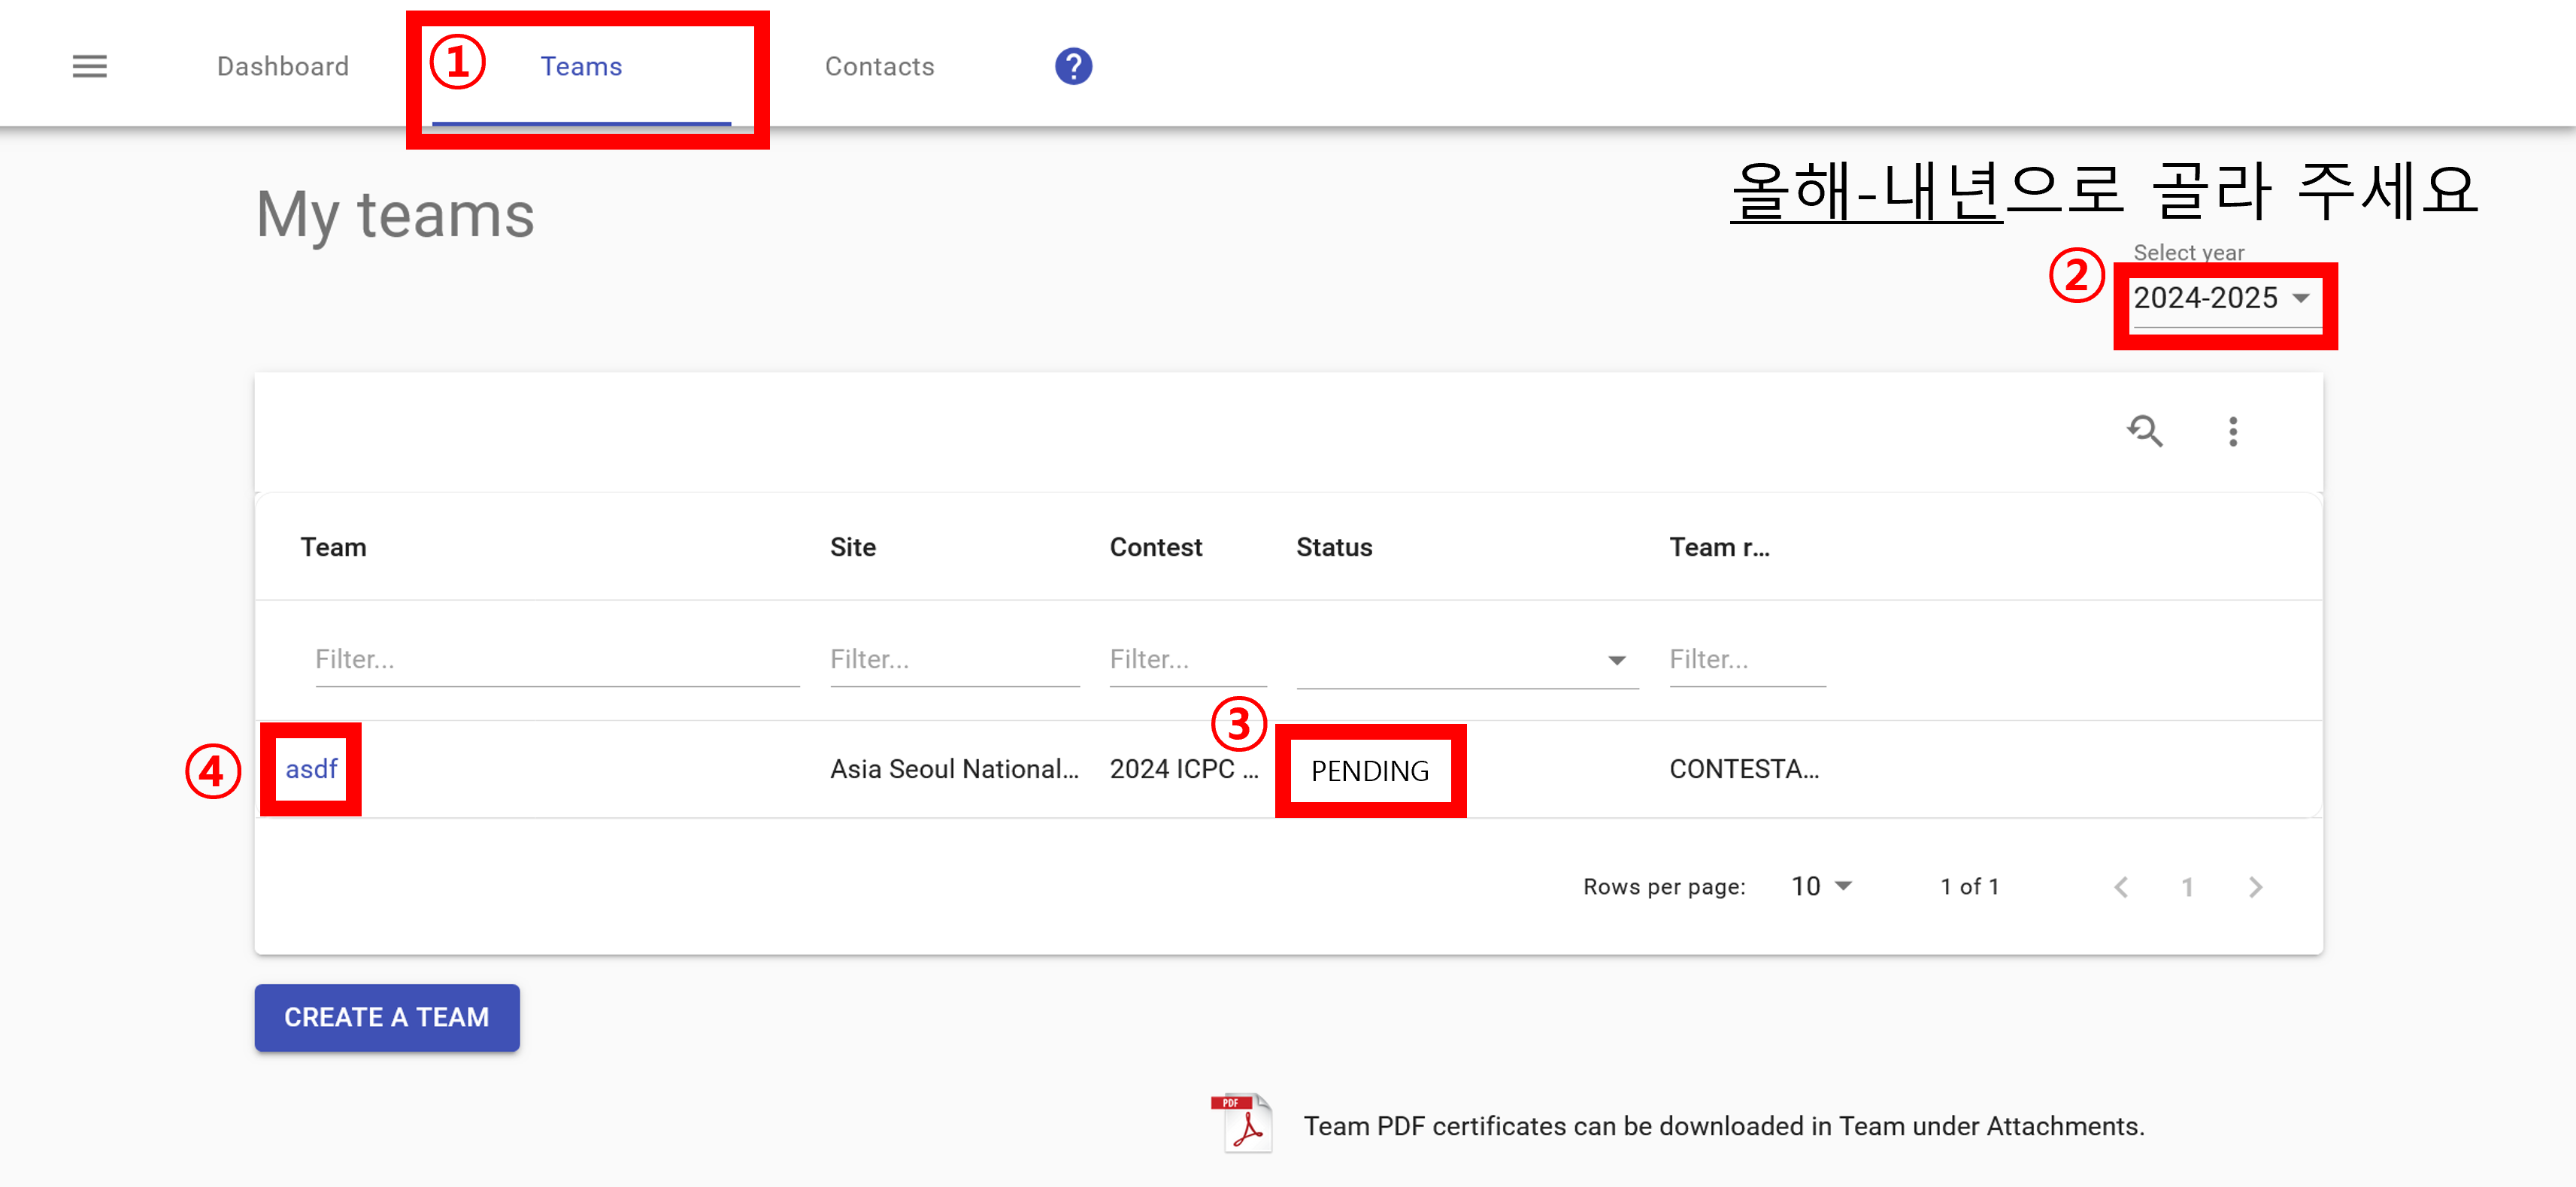Open the hamburger navigation menu
This screenshot has height=1187, width=2576.
point(89,66)
